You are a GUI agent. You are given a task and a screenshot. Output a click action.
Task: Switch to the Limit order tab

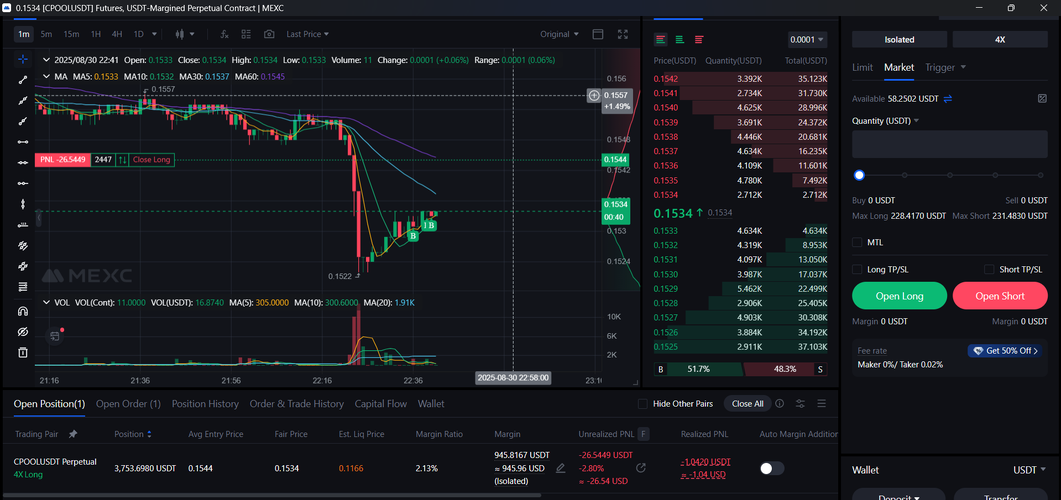(862, 67)
